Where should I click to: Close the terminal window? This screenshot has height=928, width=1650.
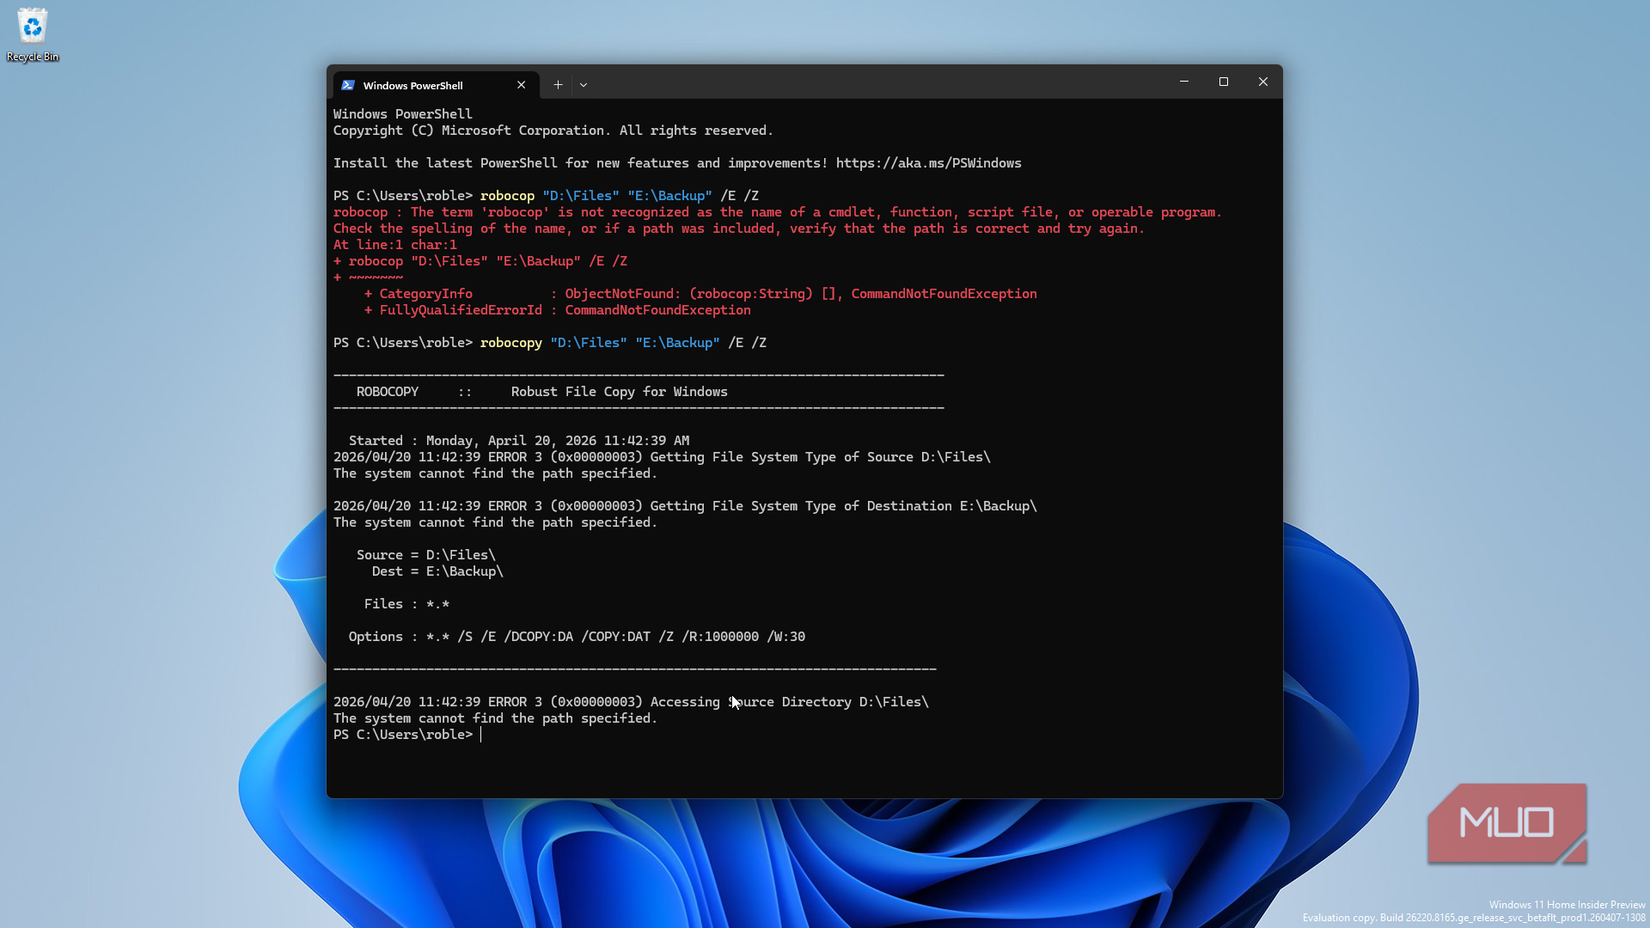click(1263, 82)
